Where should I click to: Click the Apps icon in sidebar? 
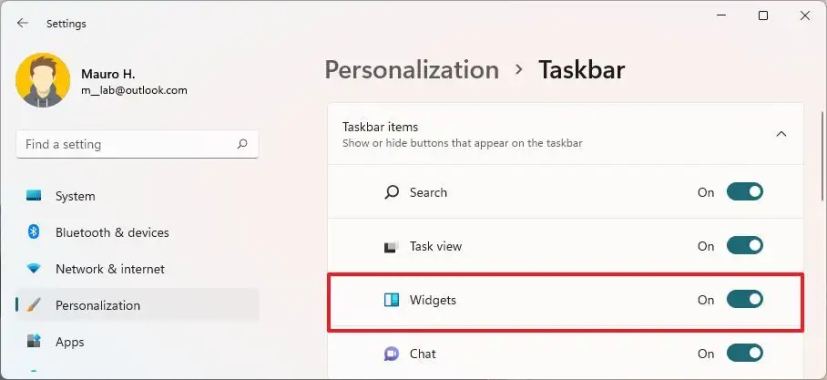[x=34, y=341]
